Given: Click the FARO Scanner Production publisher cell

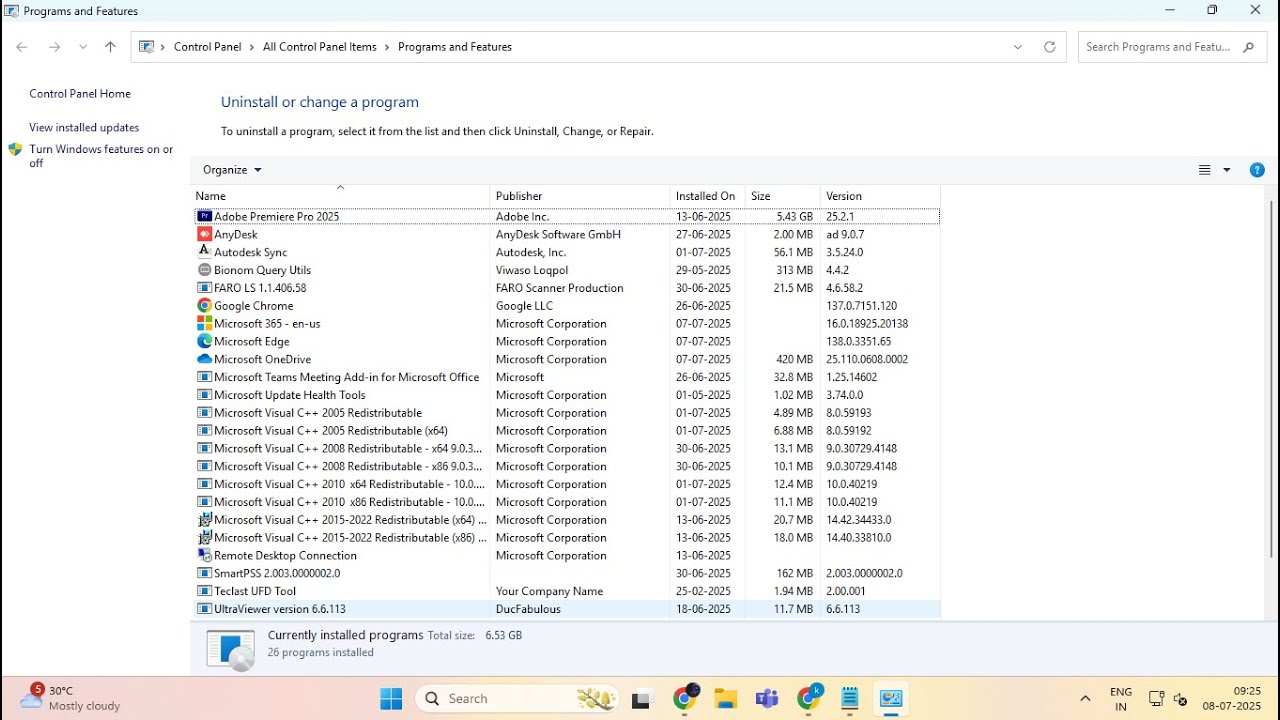Looking at the screenshot, I should click(x=559, y=288).
